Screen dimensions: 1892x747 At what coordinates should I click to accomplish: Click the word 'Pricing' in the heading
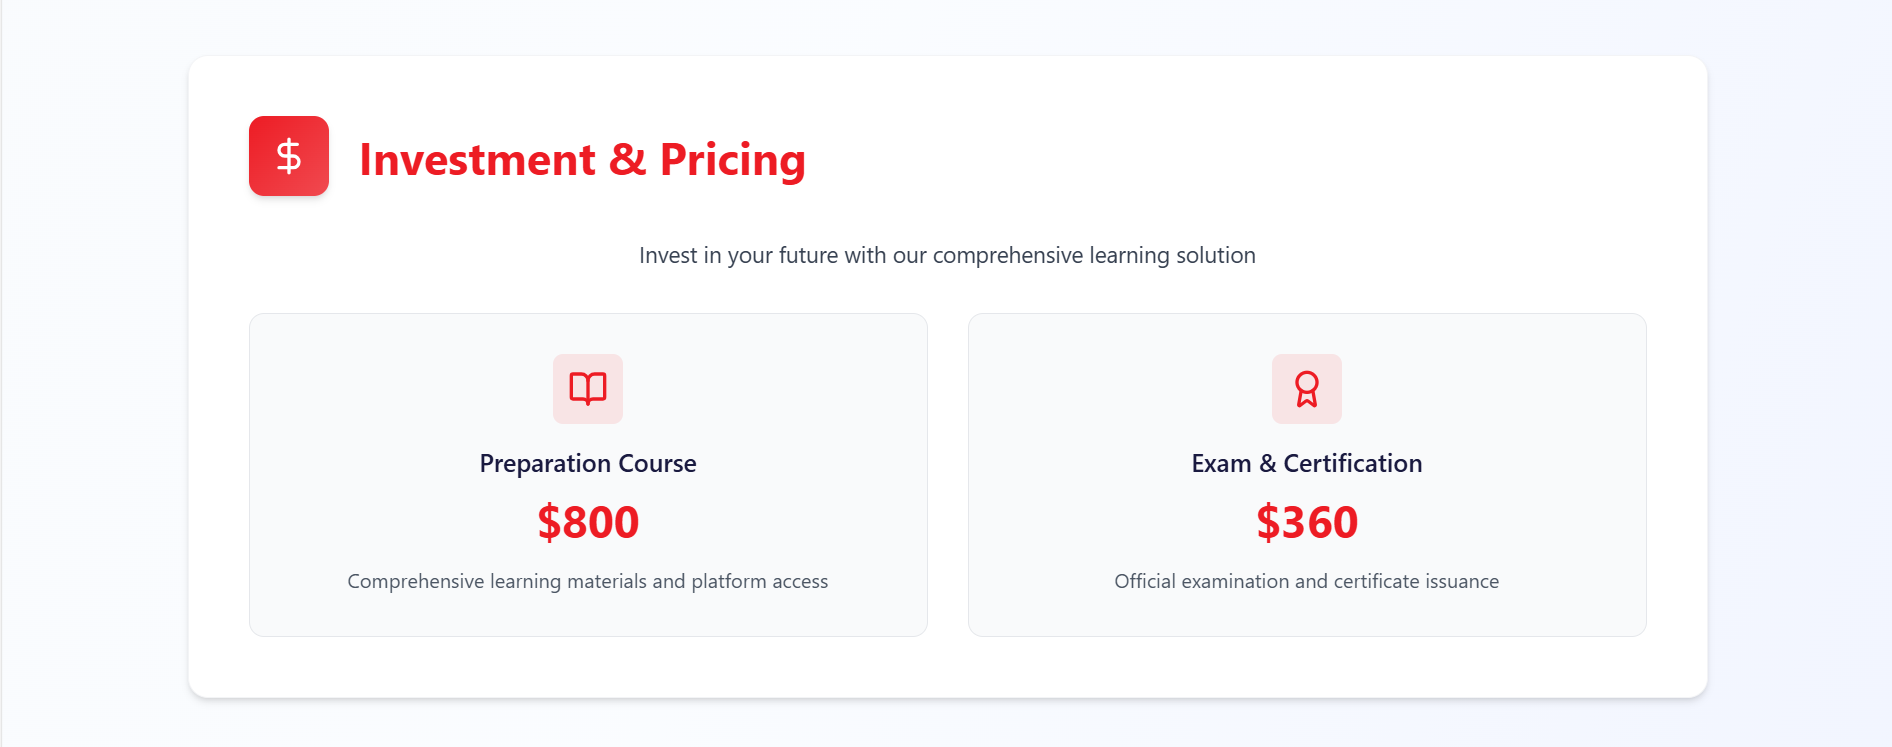[732, 160]
